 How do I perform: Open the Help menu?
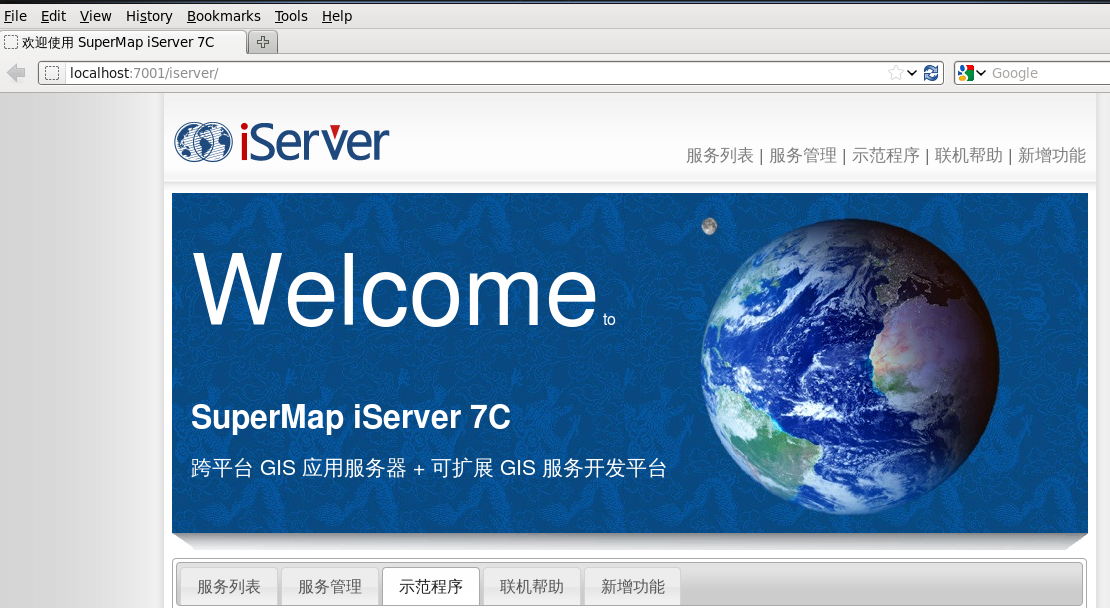[337, 16]
